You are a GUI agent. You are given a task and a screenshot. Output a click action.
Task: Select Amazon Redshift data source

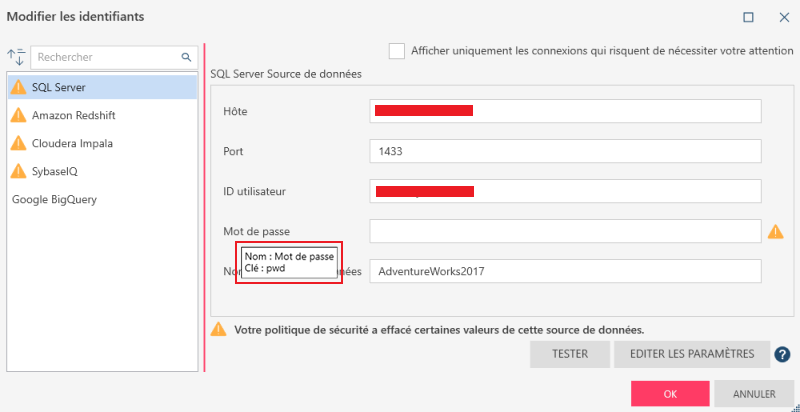pos(75,116)
